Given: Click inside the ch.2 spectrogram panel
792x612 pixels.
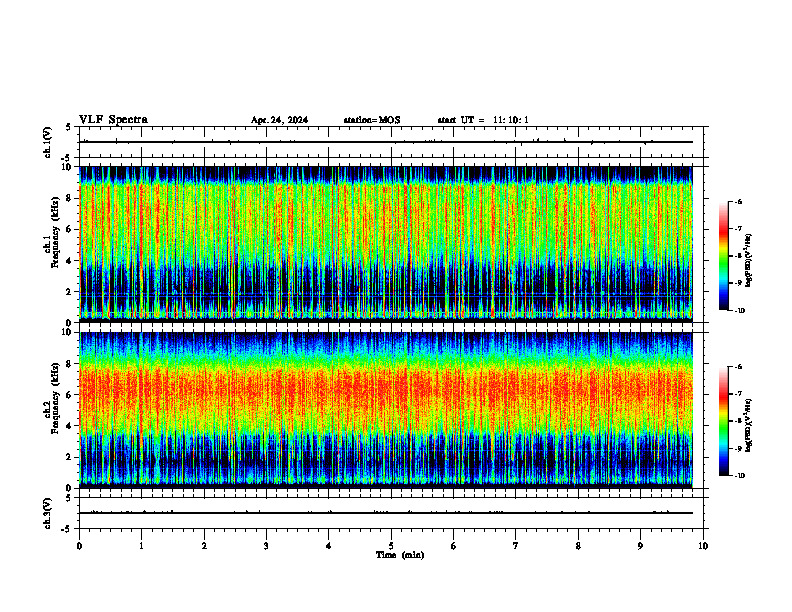Looking at the screenshot, I should point(386,410).
